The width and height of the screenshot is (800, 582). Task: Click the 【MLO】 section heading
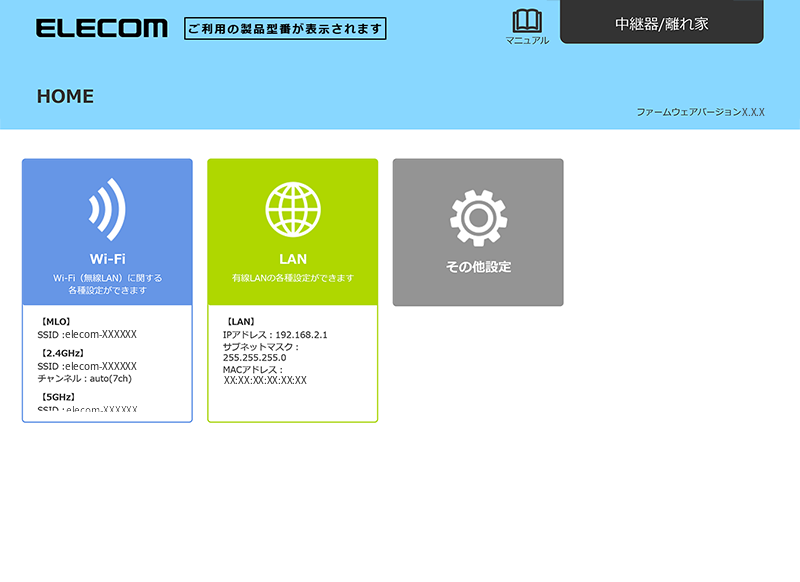click(56, 322)
